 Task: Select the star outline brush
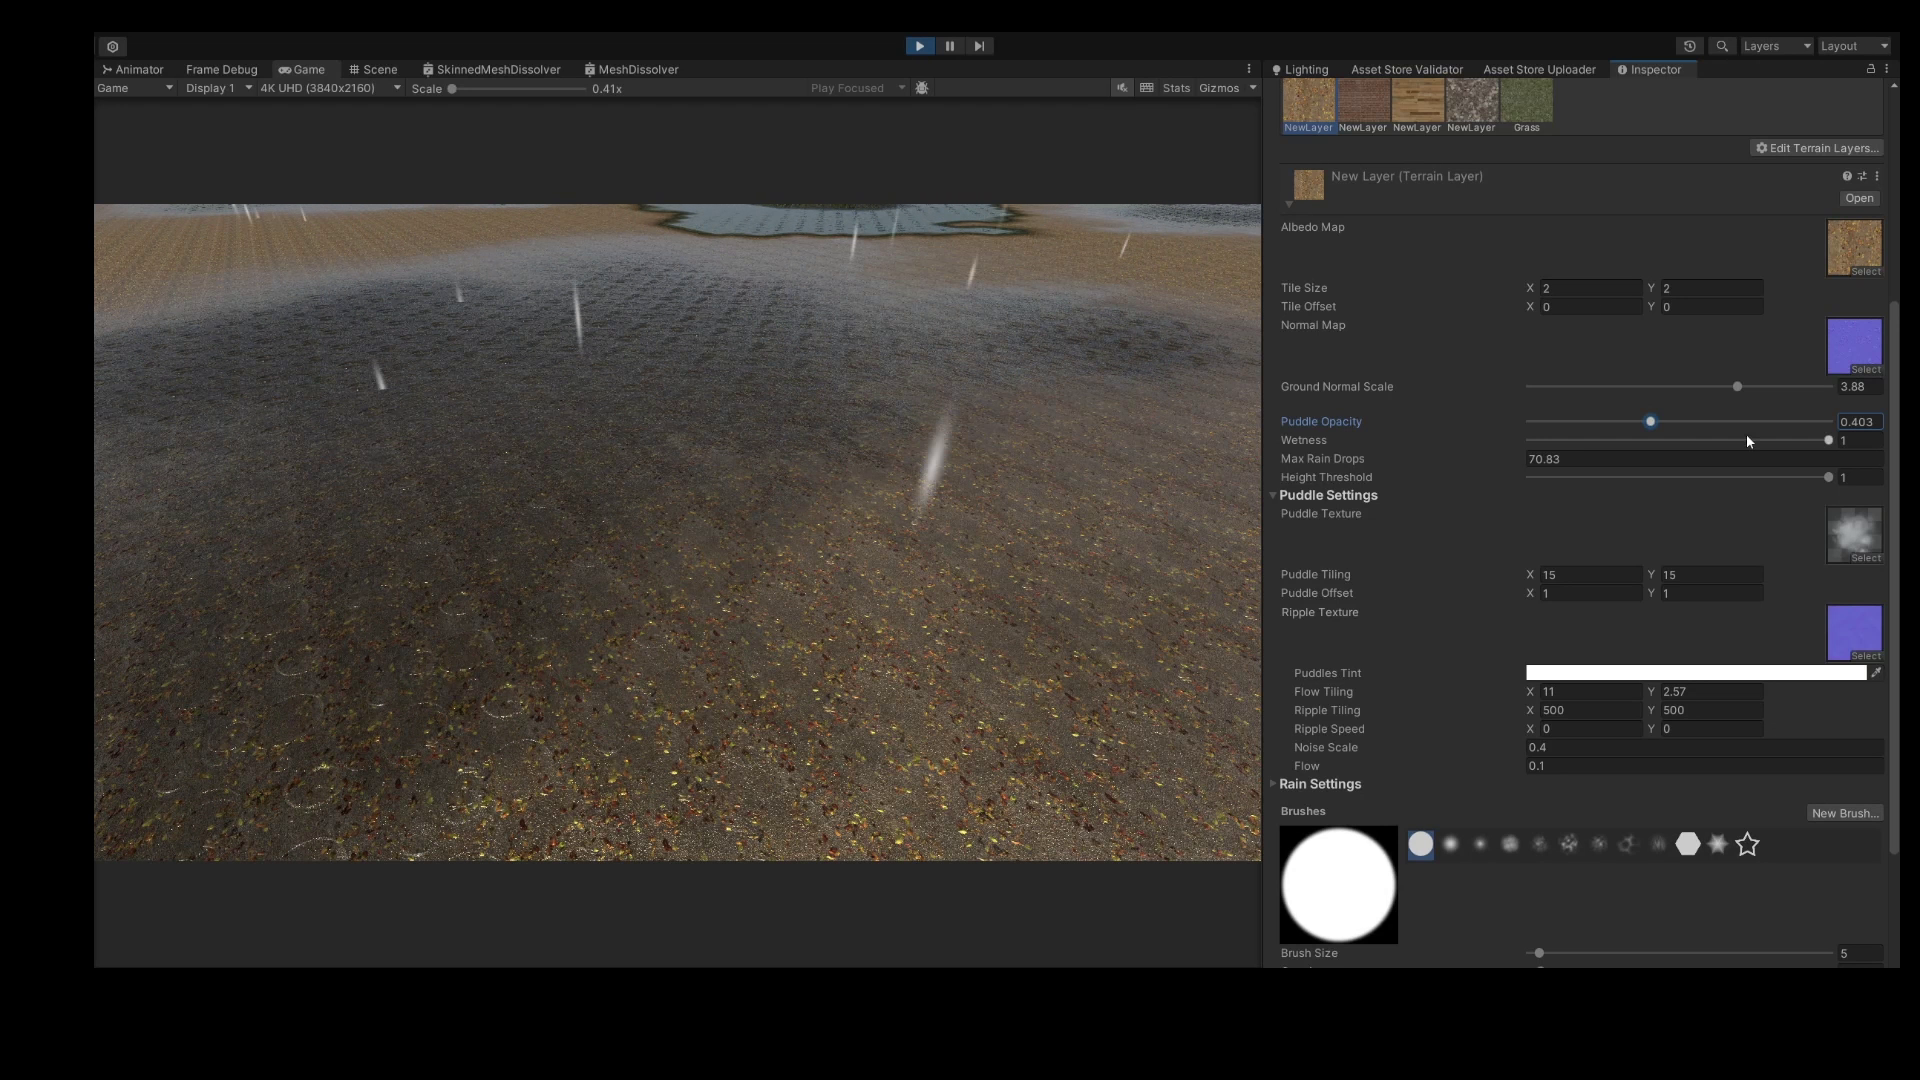click(1747, 845)
